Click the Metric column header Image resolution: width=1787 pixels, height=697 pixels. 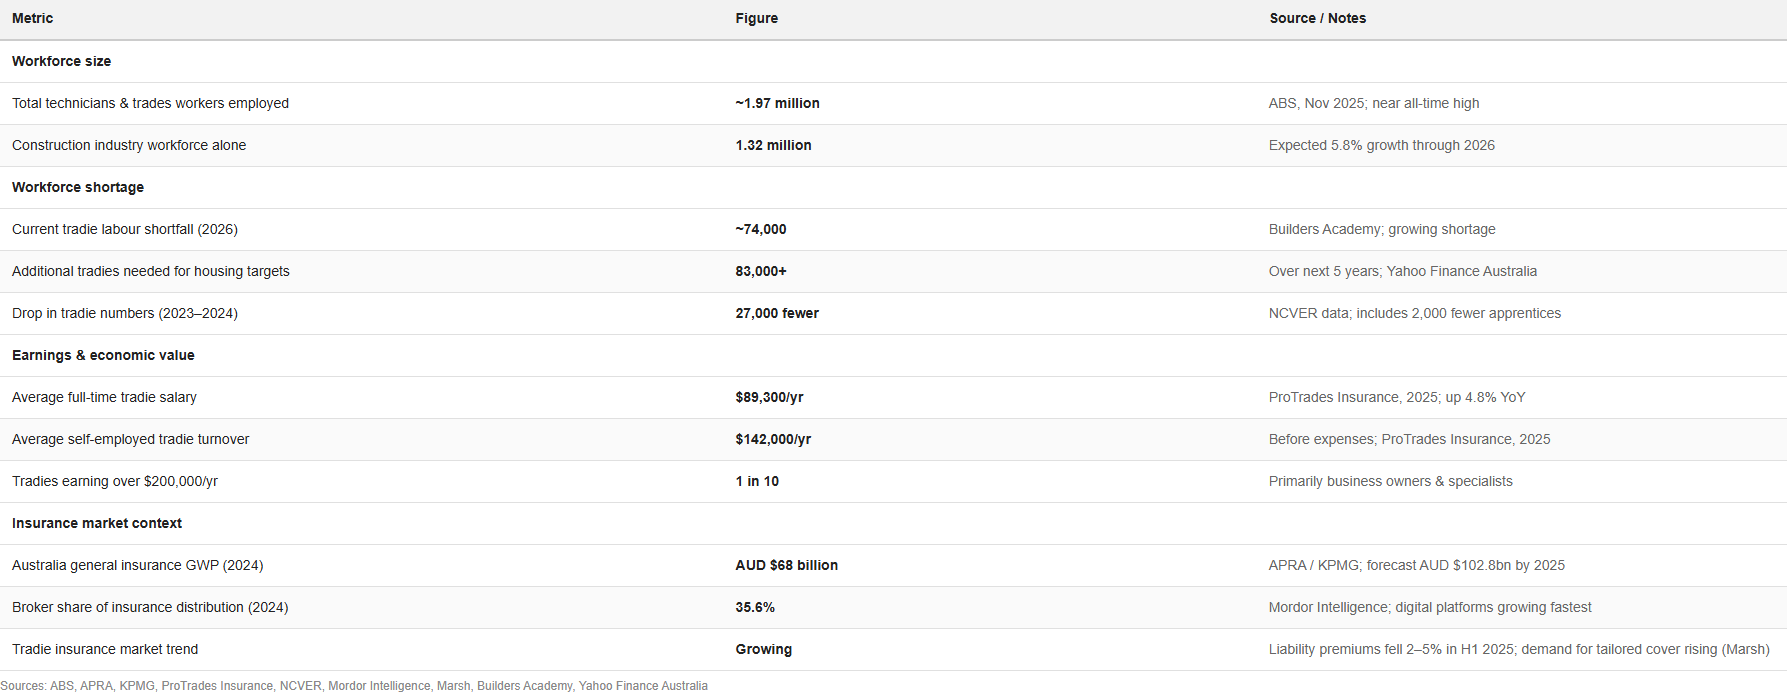click(x=33, y=18)
